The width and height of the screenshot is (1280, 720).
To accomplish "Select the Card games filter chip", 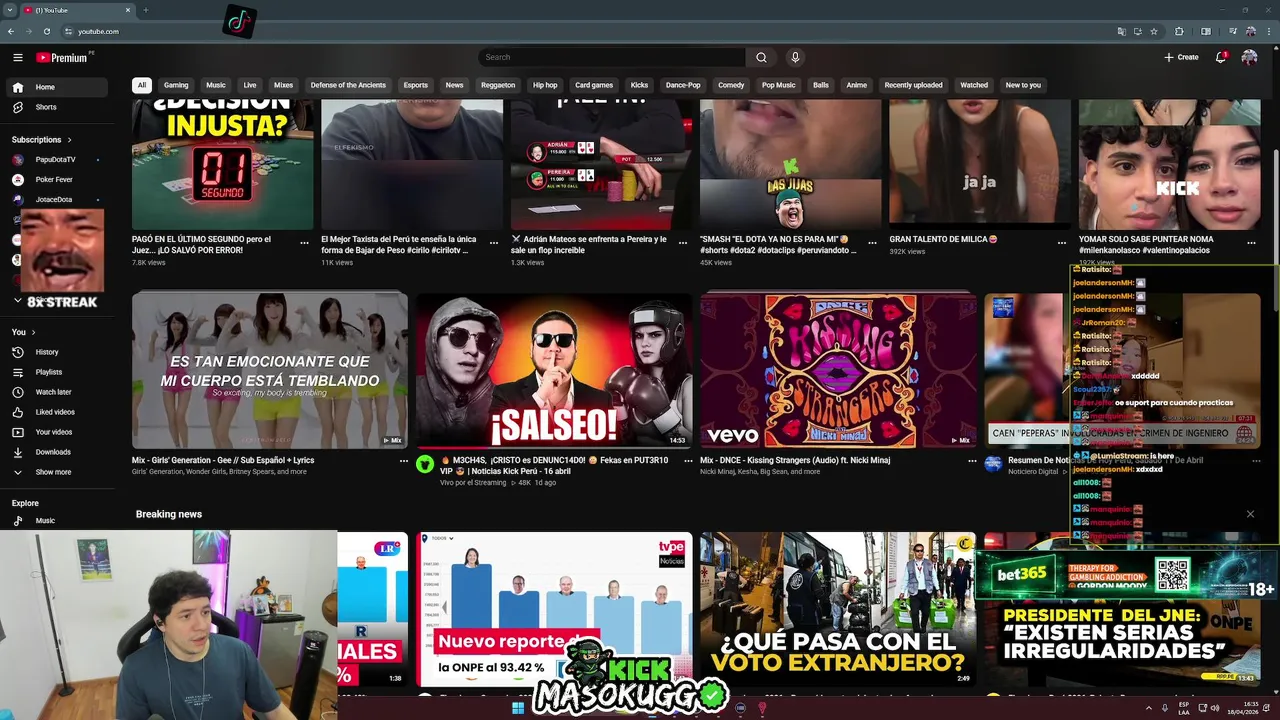I will pyautogui.click(x=594, y=85).
